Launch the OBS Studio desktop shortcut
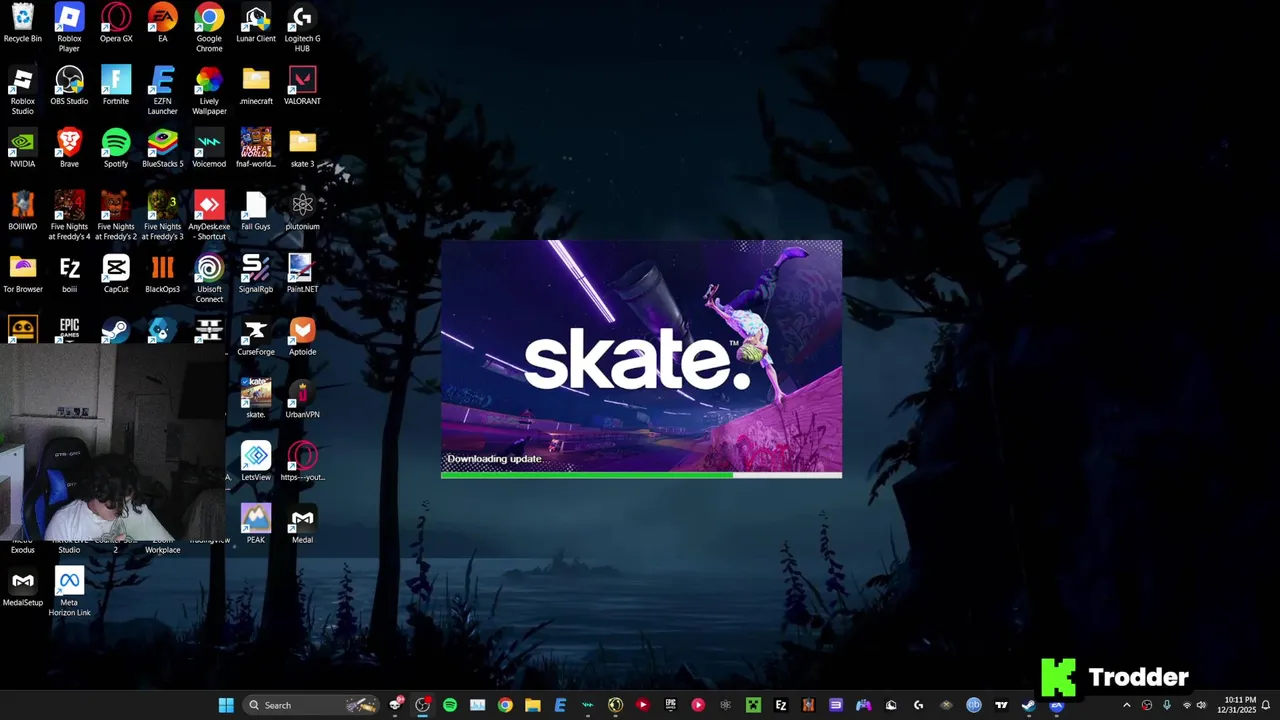The image size is (1280, 720). 69,86
